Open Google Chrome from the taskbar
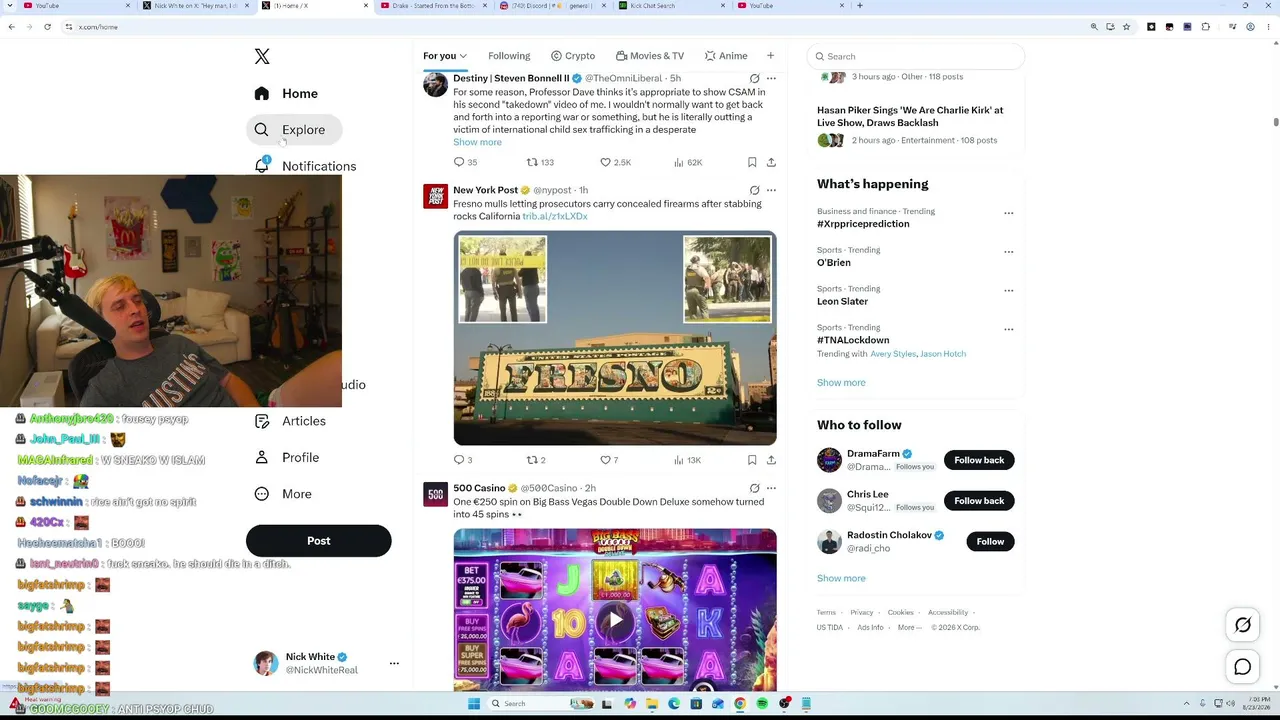 click(740, 704)
